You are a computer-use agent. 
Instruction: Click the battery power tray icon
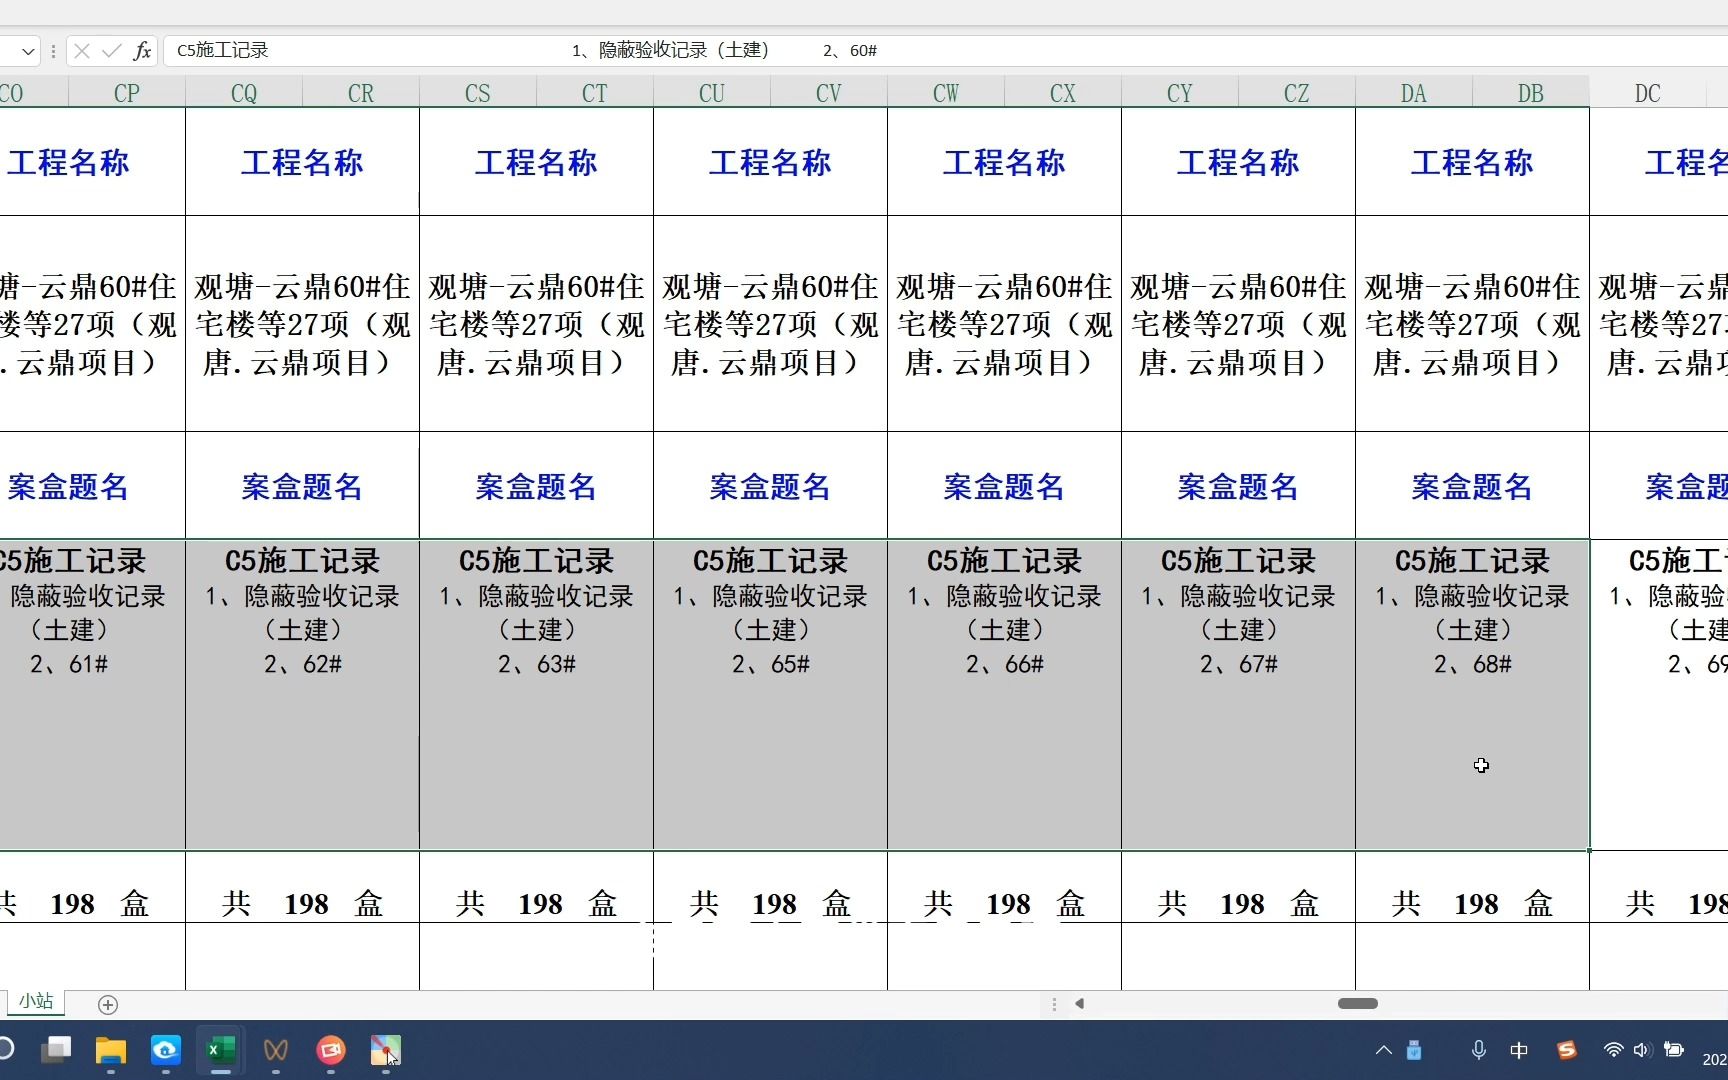1674,1050
